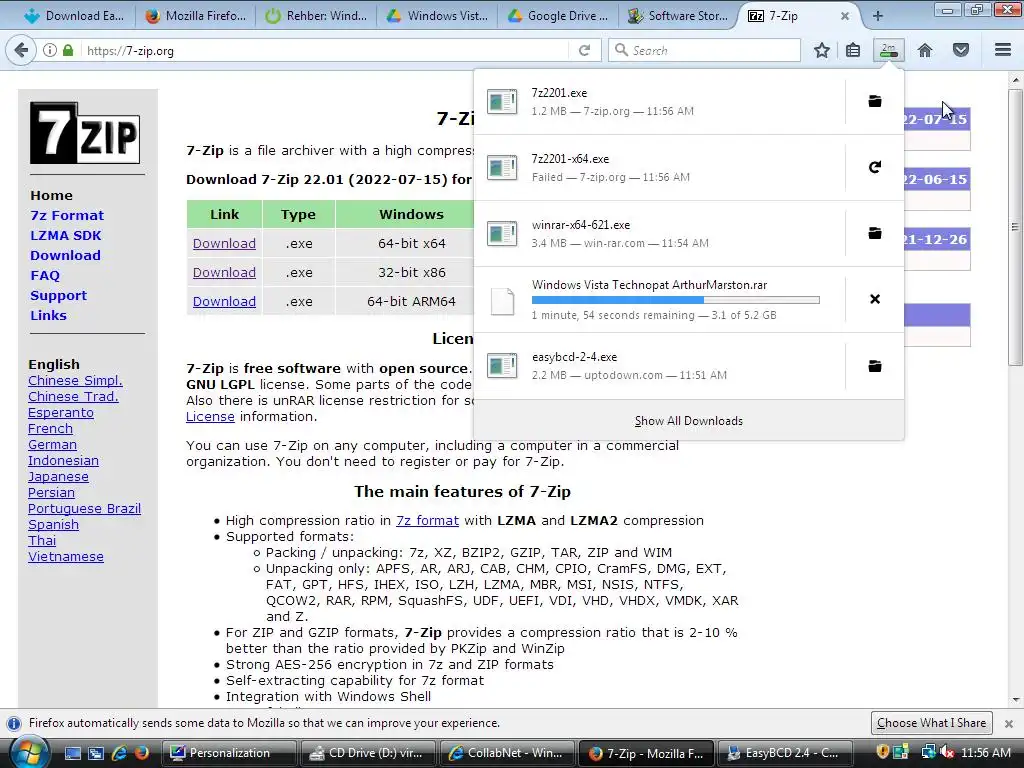Screen dimensions: 1024x768
Task: Click the security shield tray icon
Action: 882,753
